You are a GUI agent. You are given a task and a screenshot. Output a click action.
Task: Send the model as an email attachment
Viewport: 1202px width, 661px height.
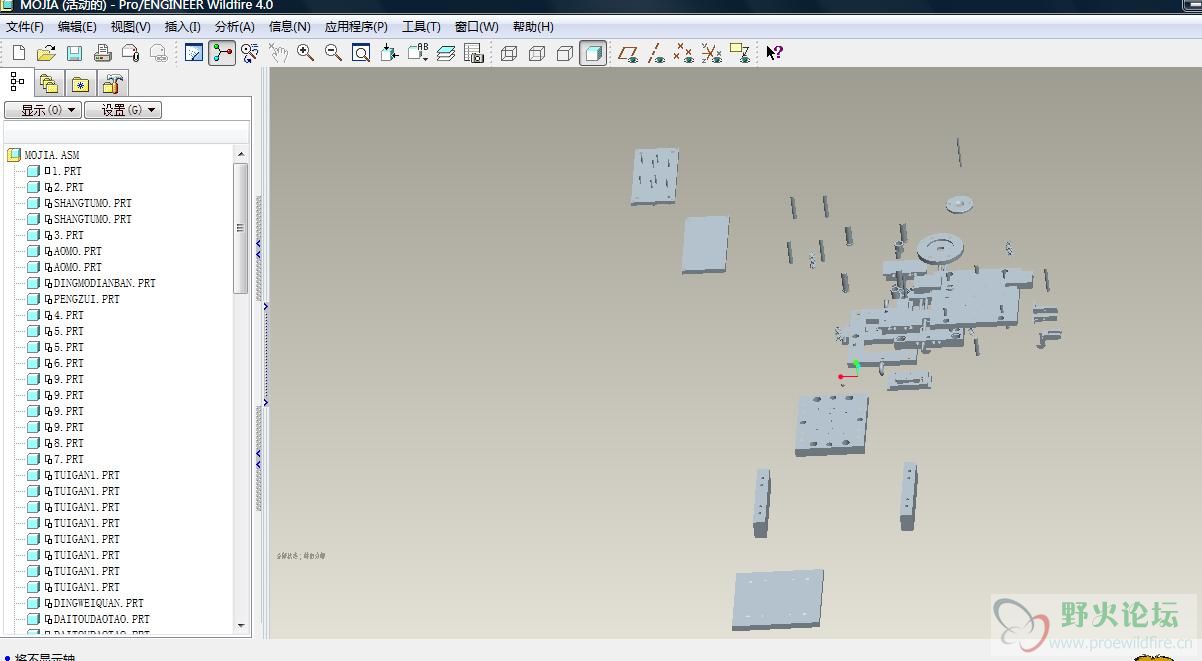(x=130, y=53)
